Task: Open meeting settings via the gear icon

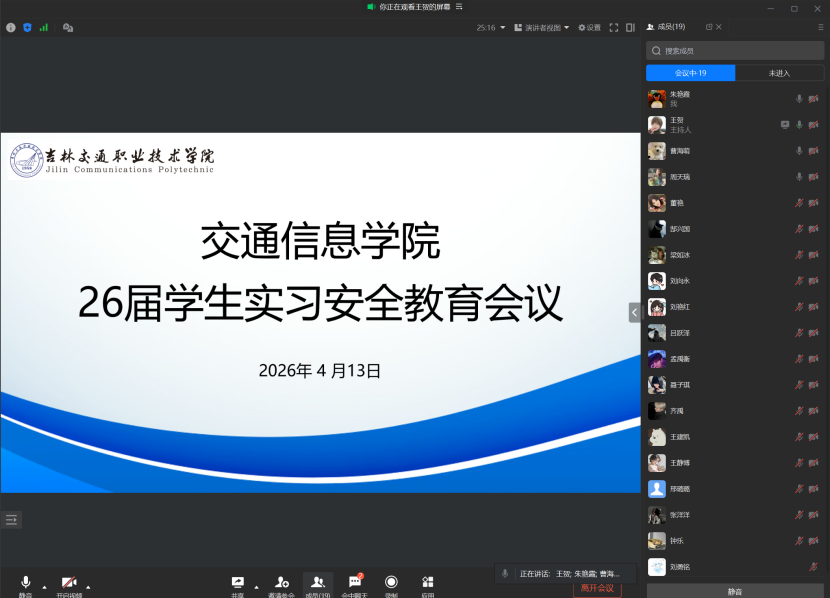Action: click(585, 27)
